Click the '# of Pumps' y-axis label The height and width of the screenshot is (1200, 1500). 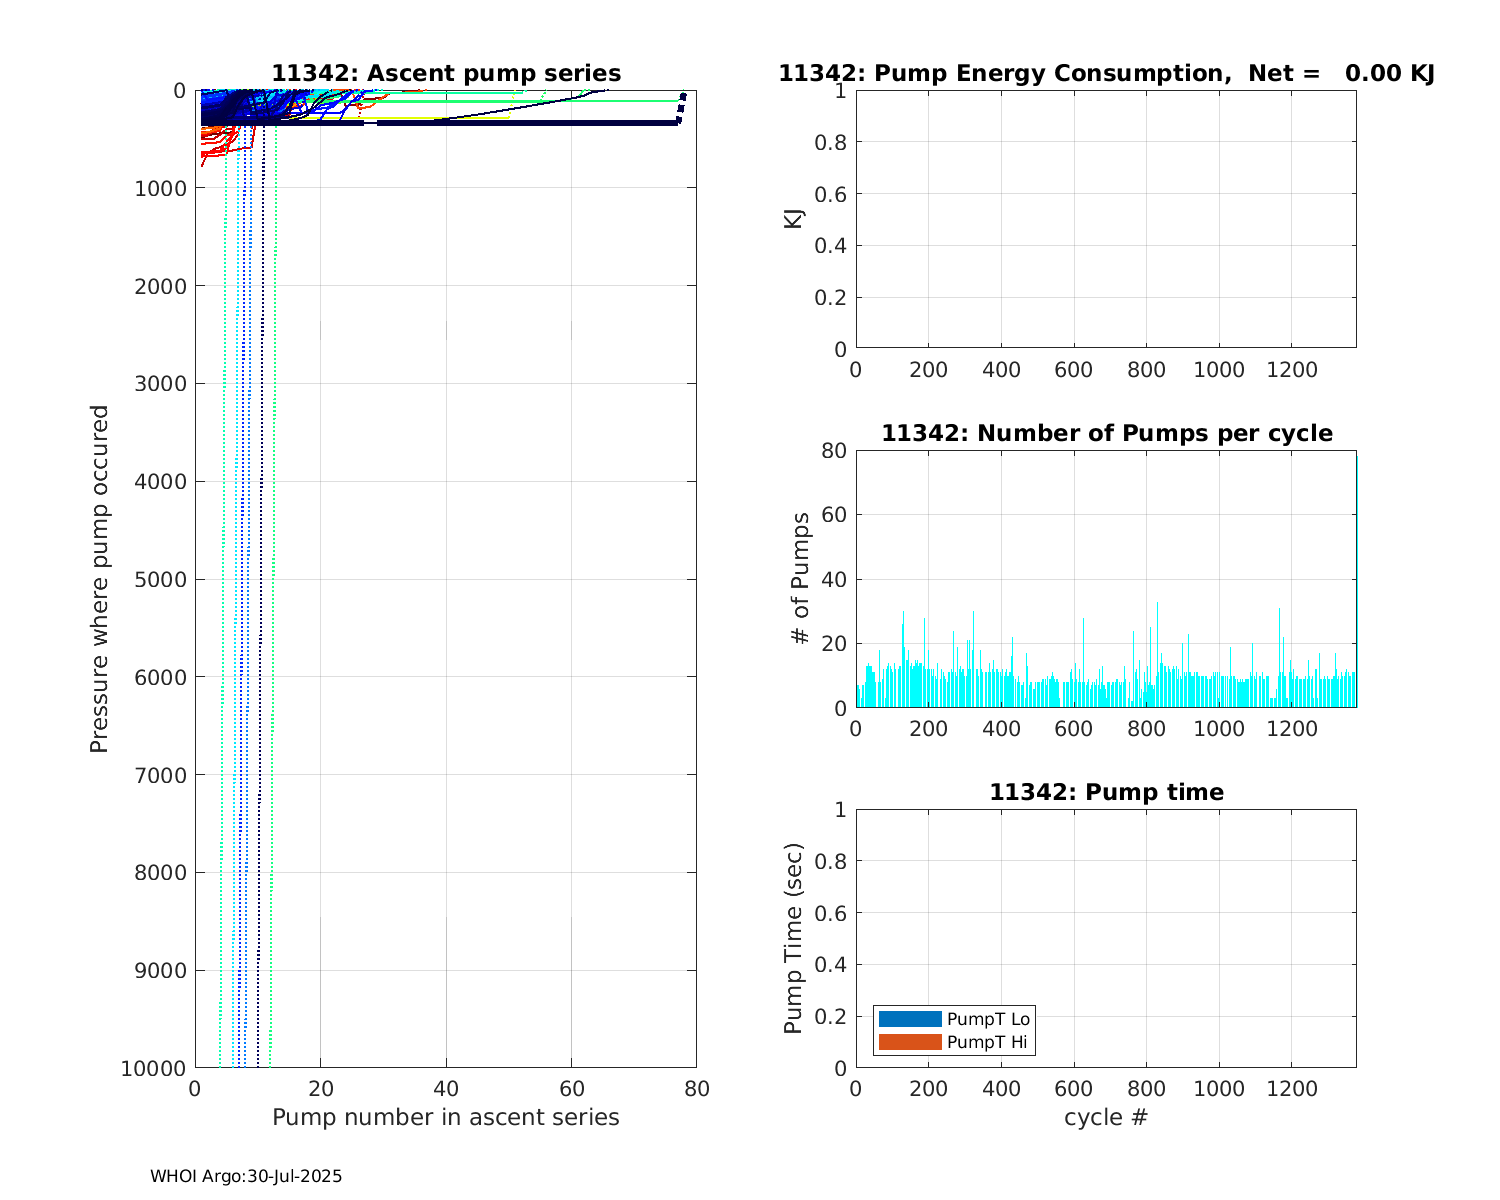click(x=800, y=579)
